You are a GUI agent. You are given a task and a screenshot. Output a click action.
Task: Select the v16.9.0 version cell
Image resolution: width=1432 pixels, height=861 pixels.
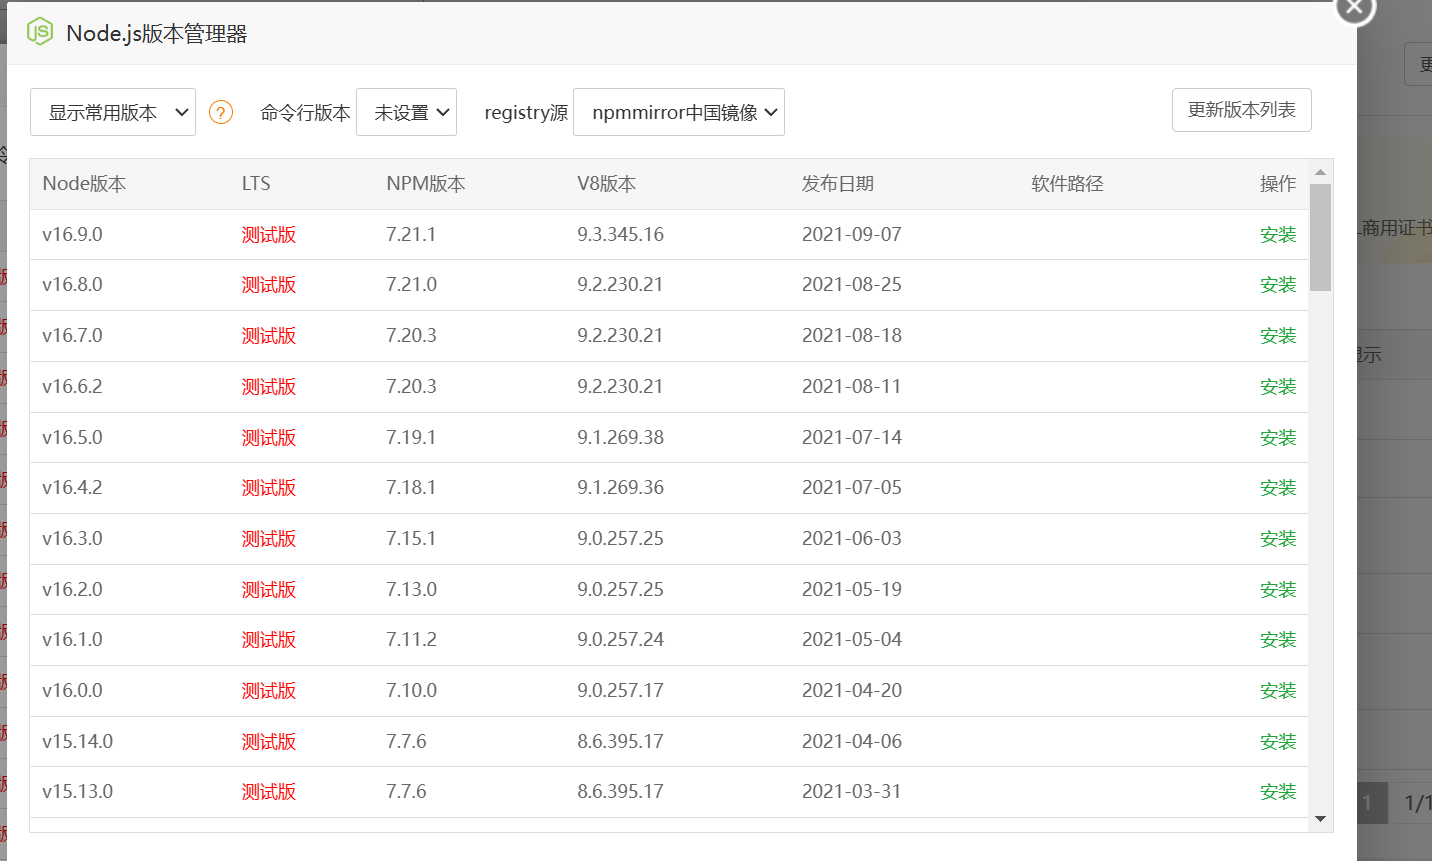tap(72, 234)
